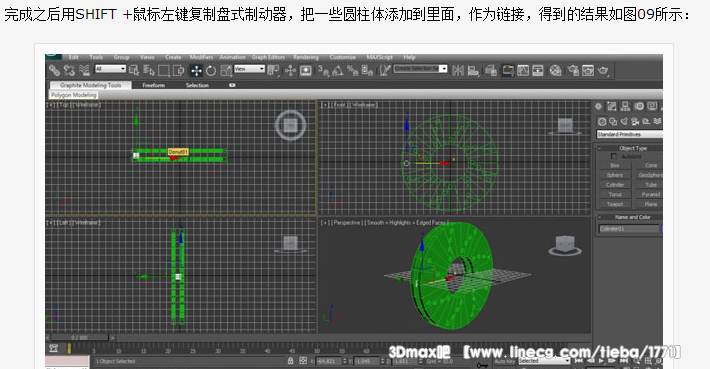Viewport: 710px width, 369px height.
Task: Open the Group menu
Action: click(x=121, y=57)
